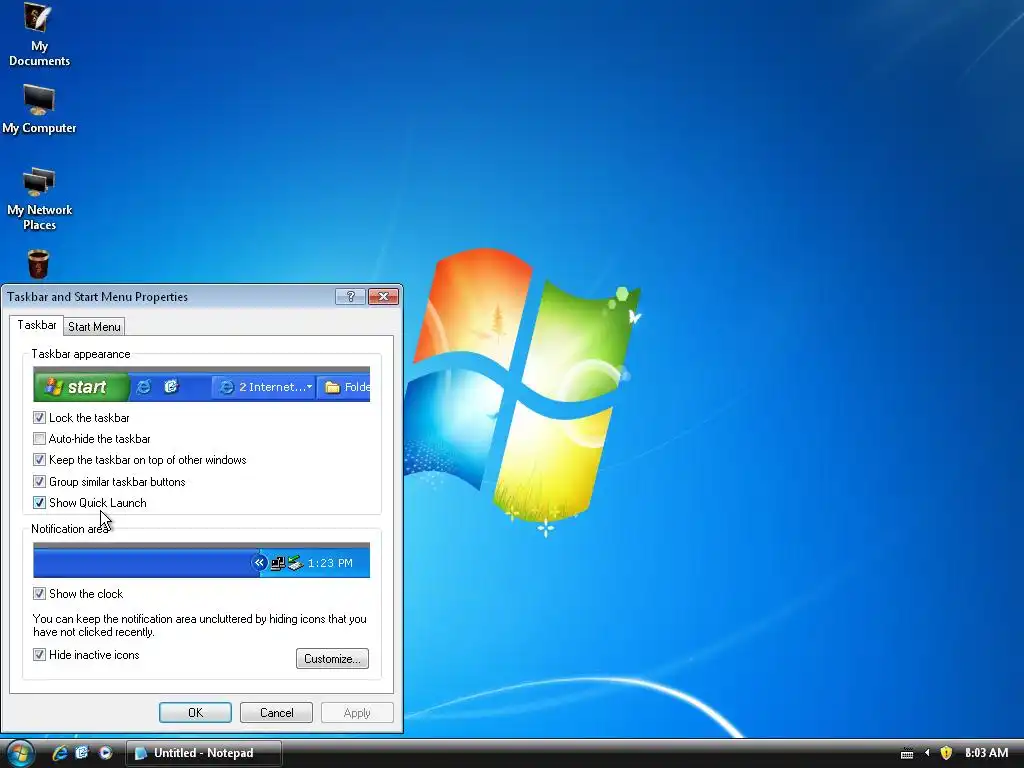Switch to Untitled - Notepad taskbar button
The width and height of the screenshot is (1024, 768).
click(x=203, y=753)
